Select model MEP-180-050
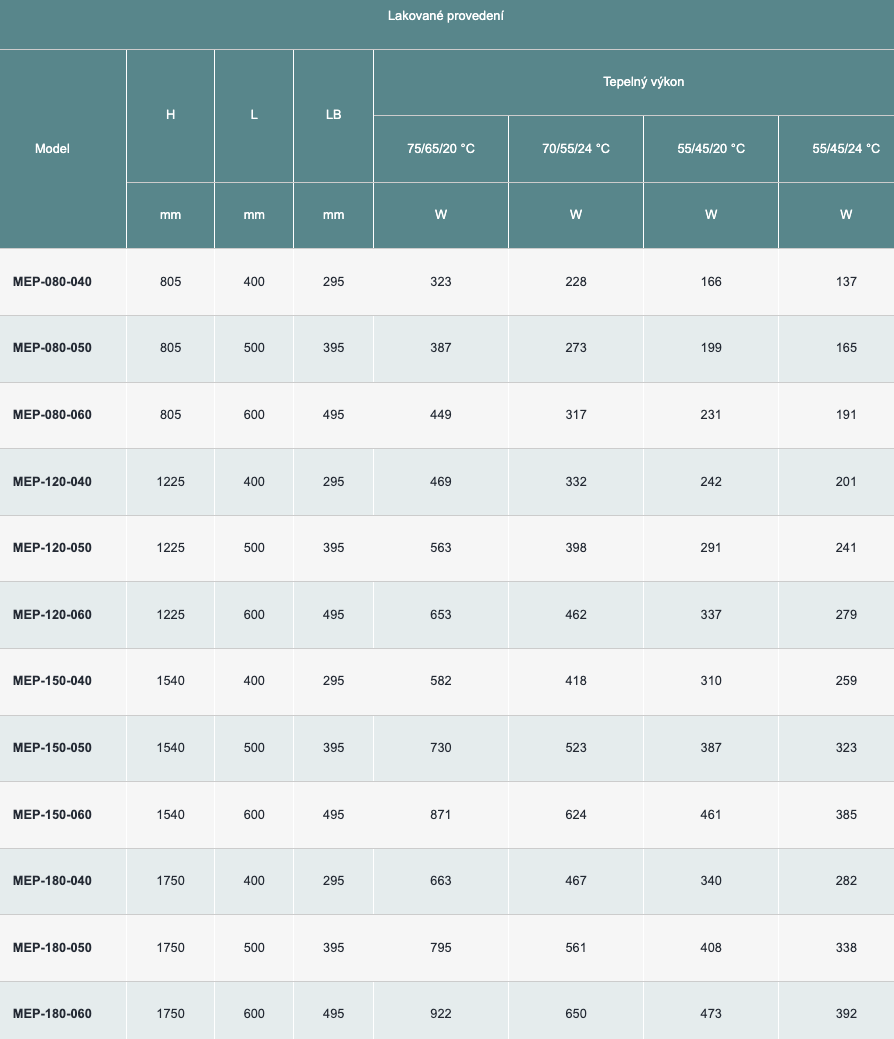Screen dimensions: 894x1039 (x=52, y=948)
